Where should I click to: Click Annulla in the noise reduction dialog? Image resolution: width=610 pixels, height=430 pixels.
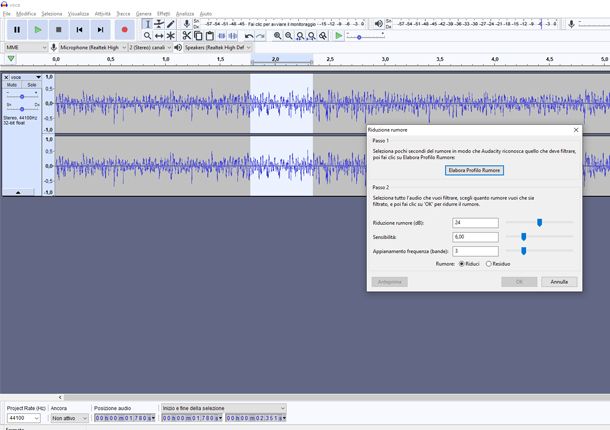[x=559, y=282]
